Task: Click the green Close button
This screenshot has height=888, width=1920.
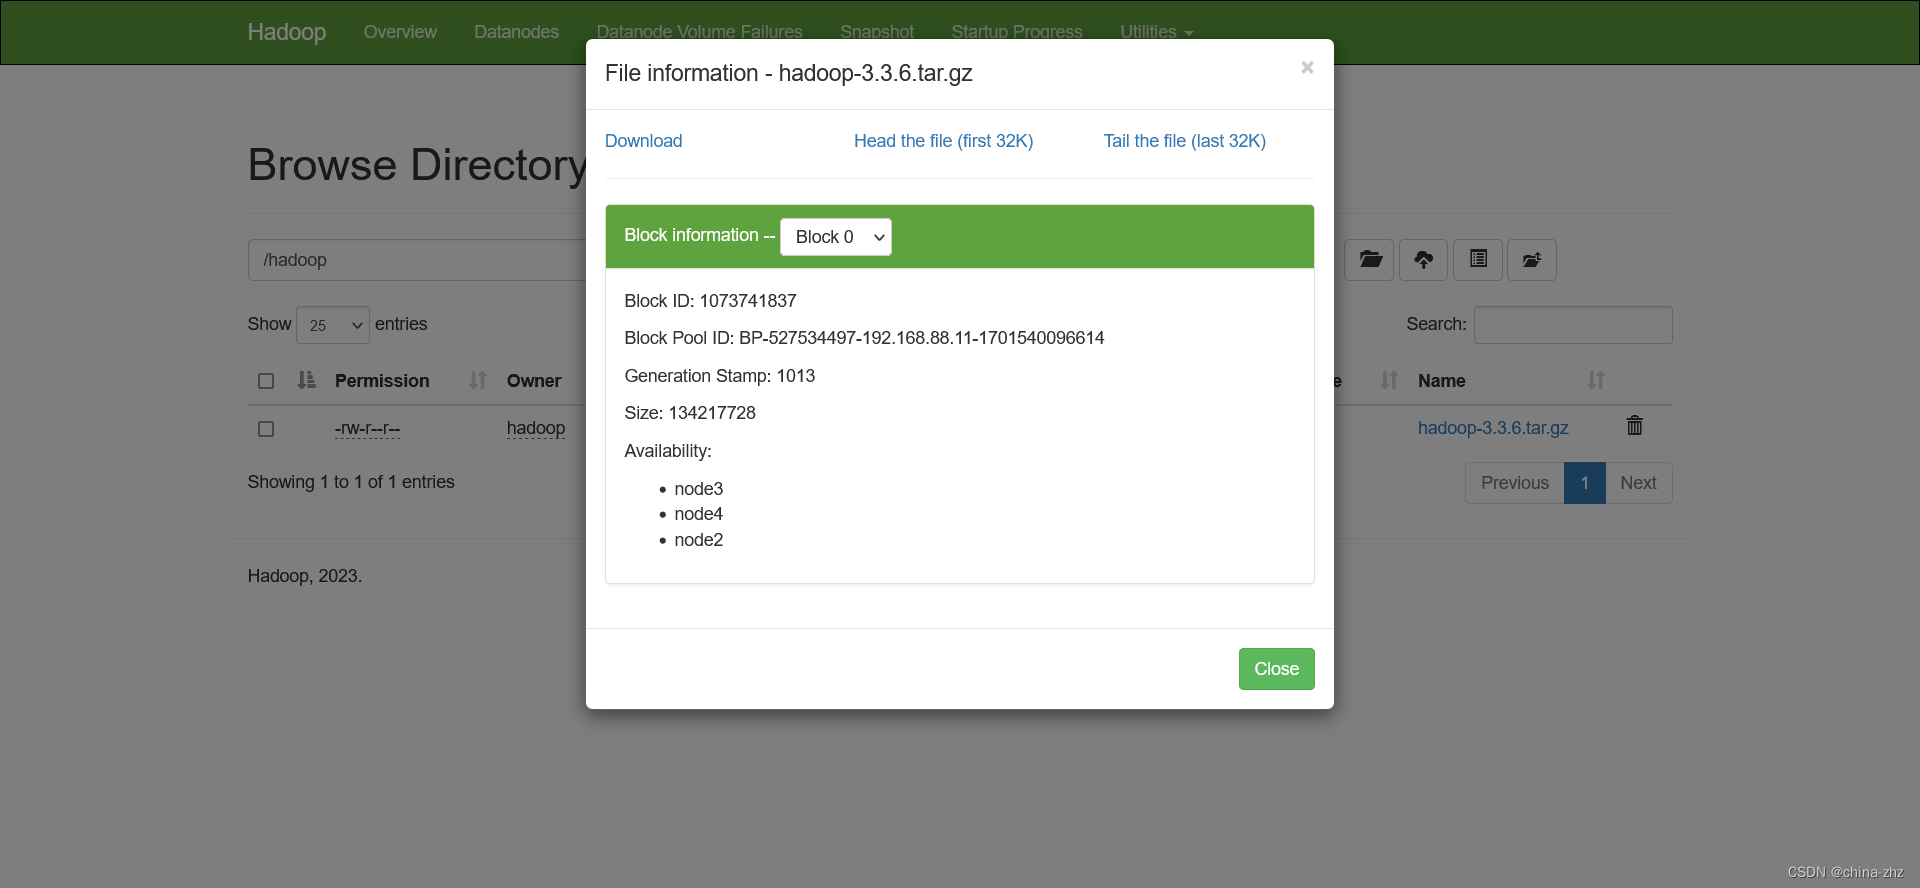Action: coord(1276,669)
